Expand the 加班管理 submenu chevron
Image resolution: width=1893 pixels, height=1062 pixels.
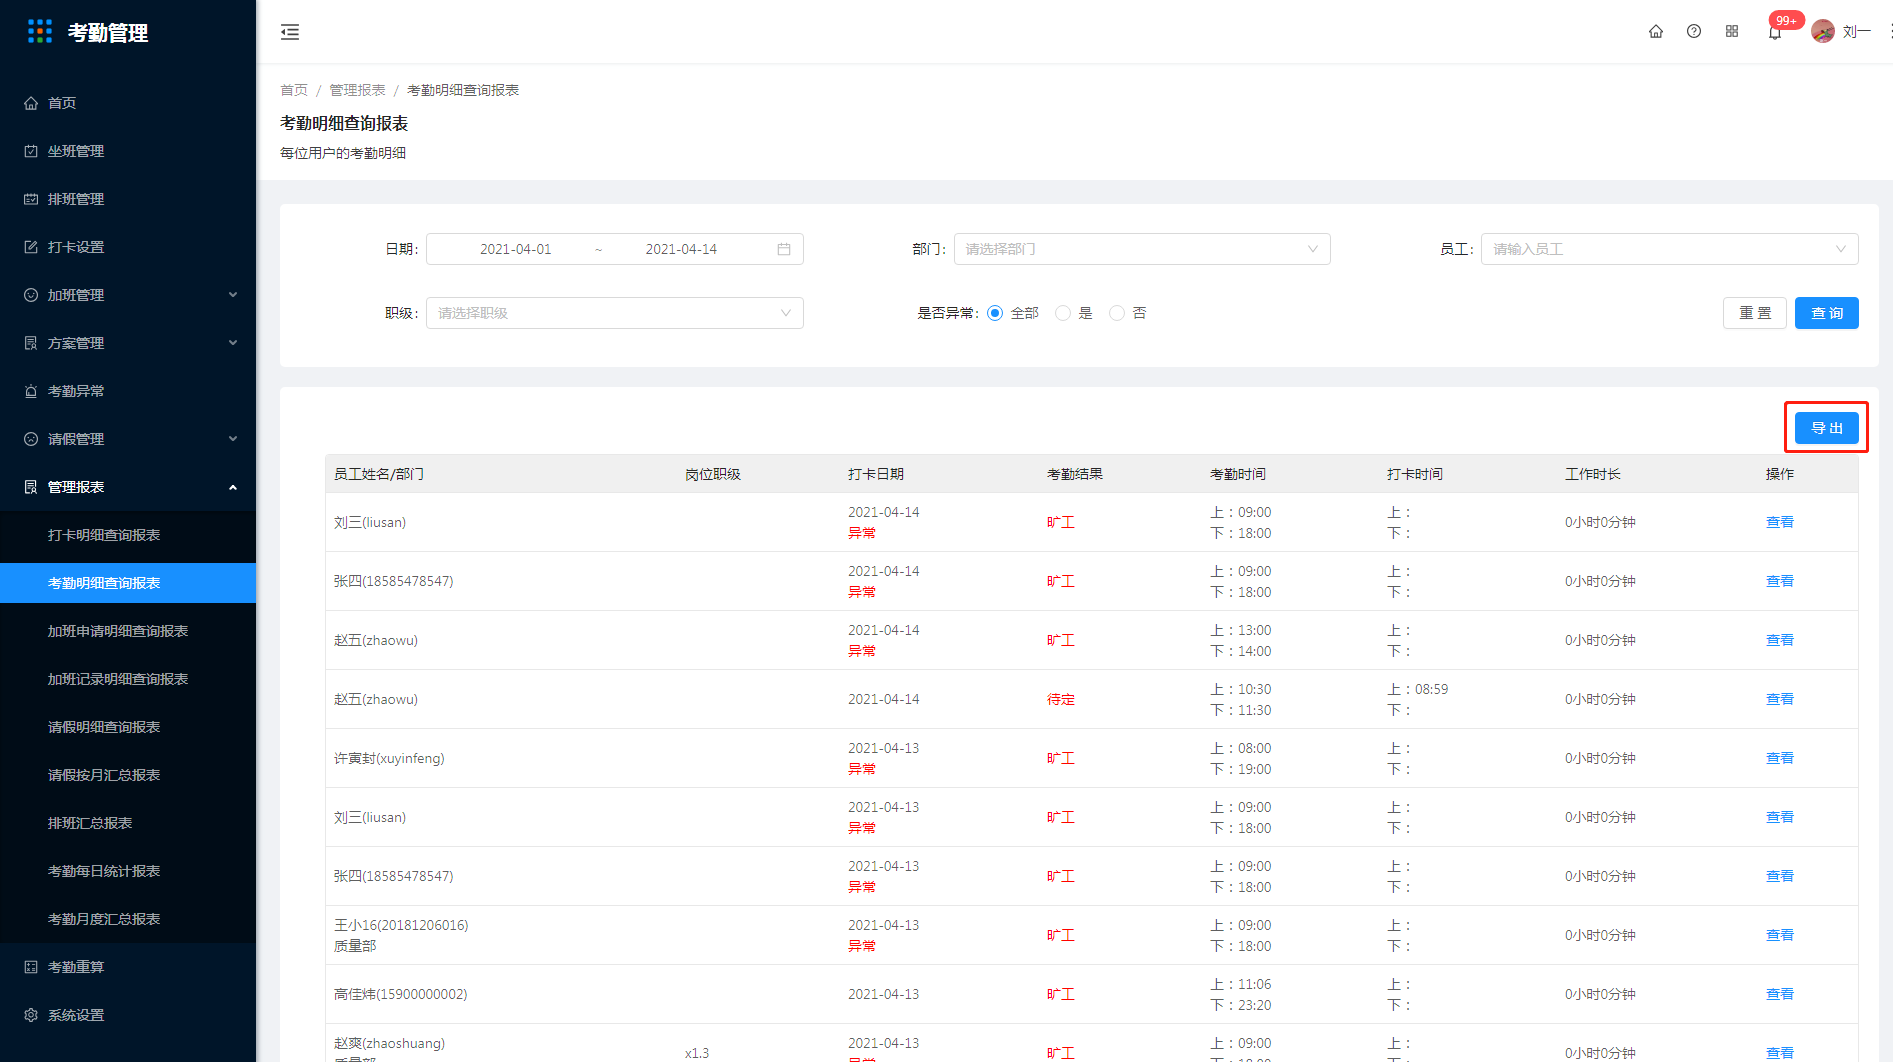tap(233, 295)
